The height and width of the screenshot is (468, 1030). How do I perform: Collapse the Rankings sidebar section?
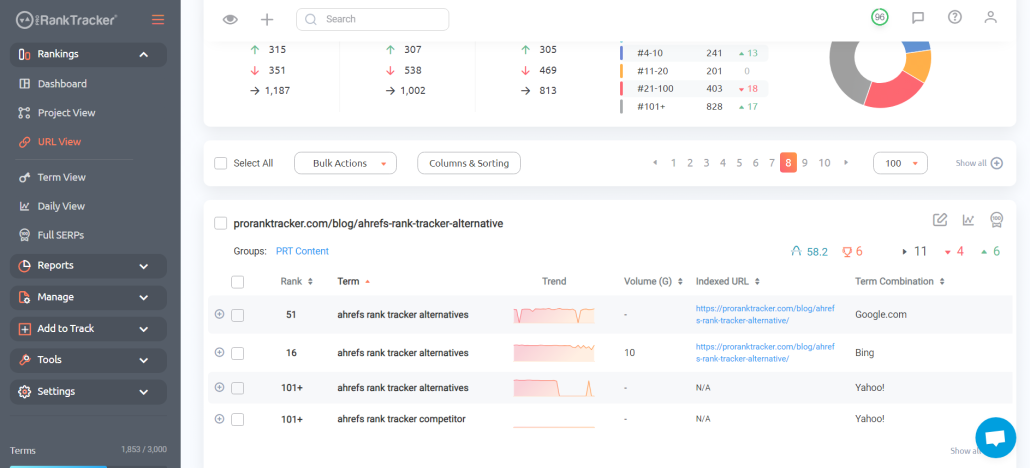pos(88,55)
